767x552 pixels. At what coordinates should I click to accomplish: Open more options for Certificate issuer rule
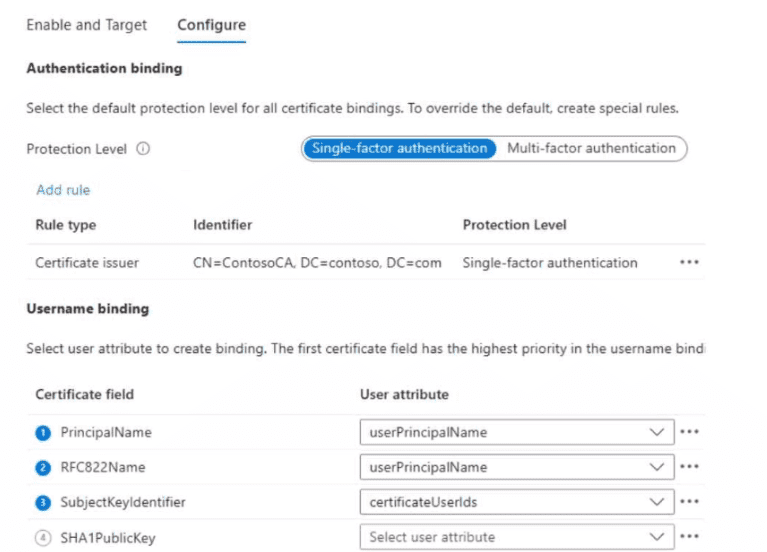(688, 263)
